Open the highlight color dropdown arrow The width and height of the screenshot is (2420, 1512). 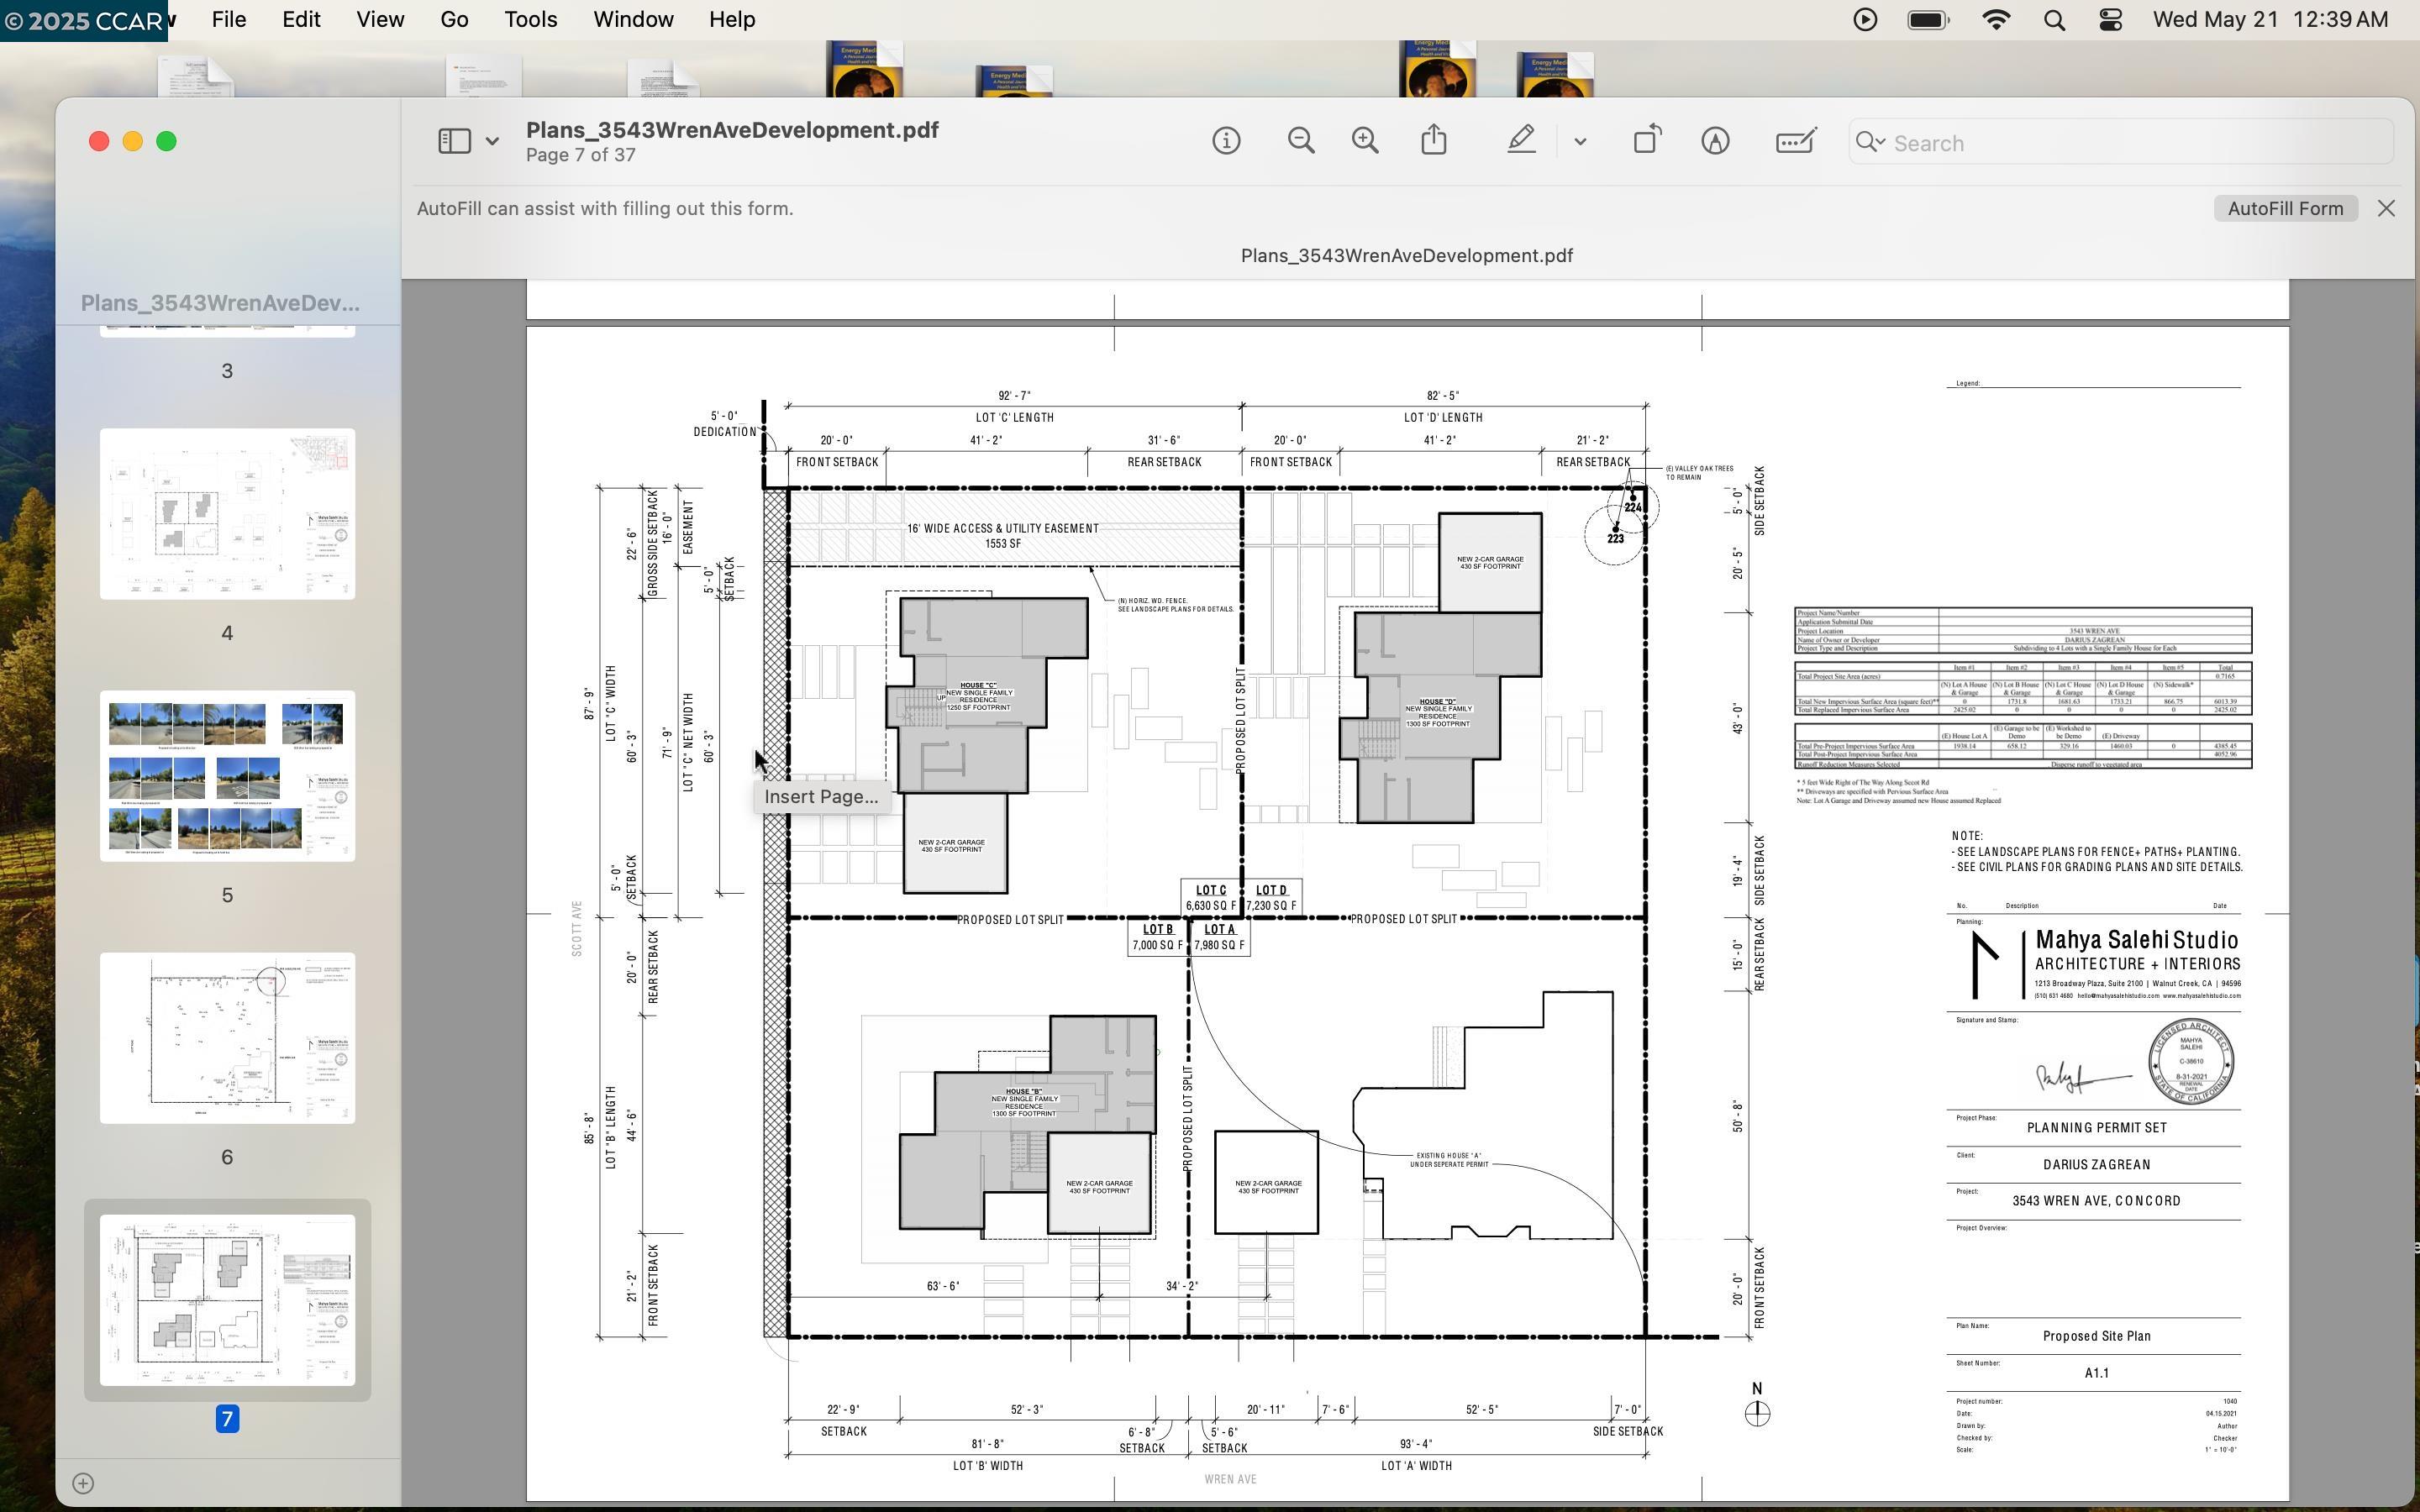tap(1580, 142)
